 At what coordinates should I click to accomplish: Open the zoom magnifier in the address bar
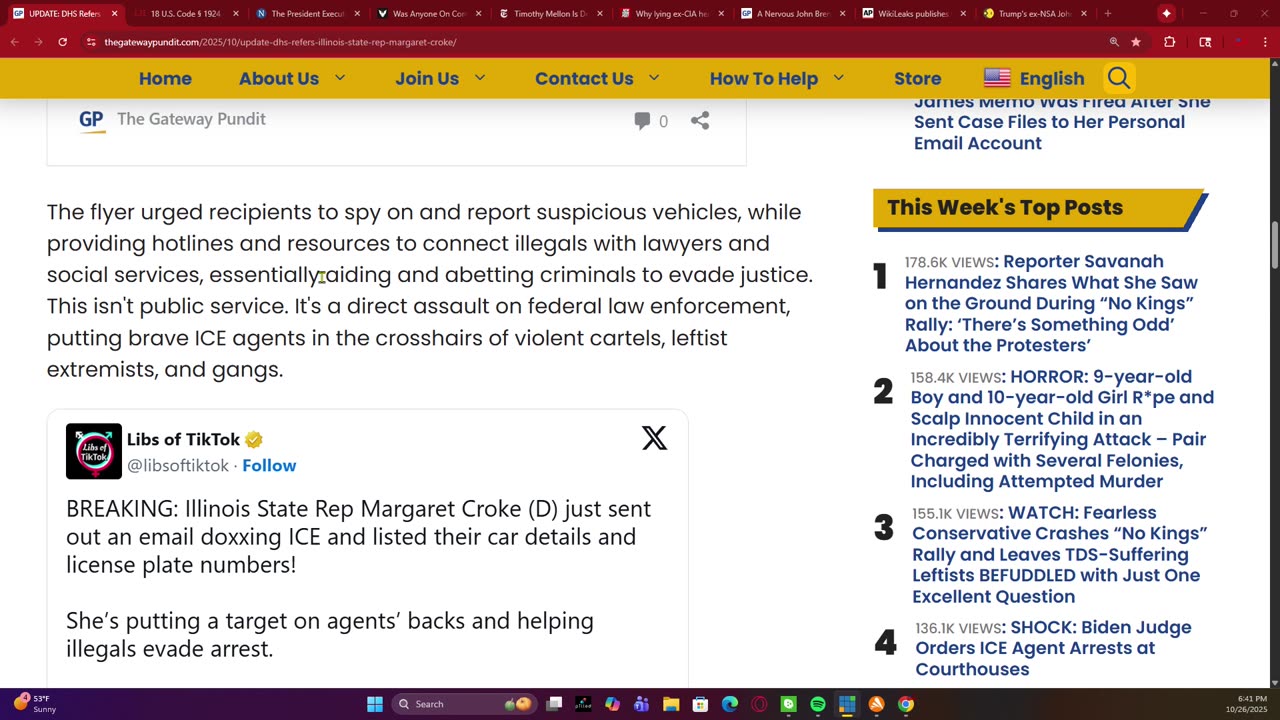pyautogui.click(x=1114, y=42)
